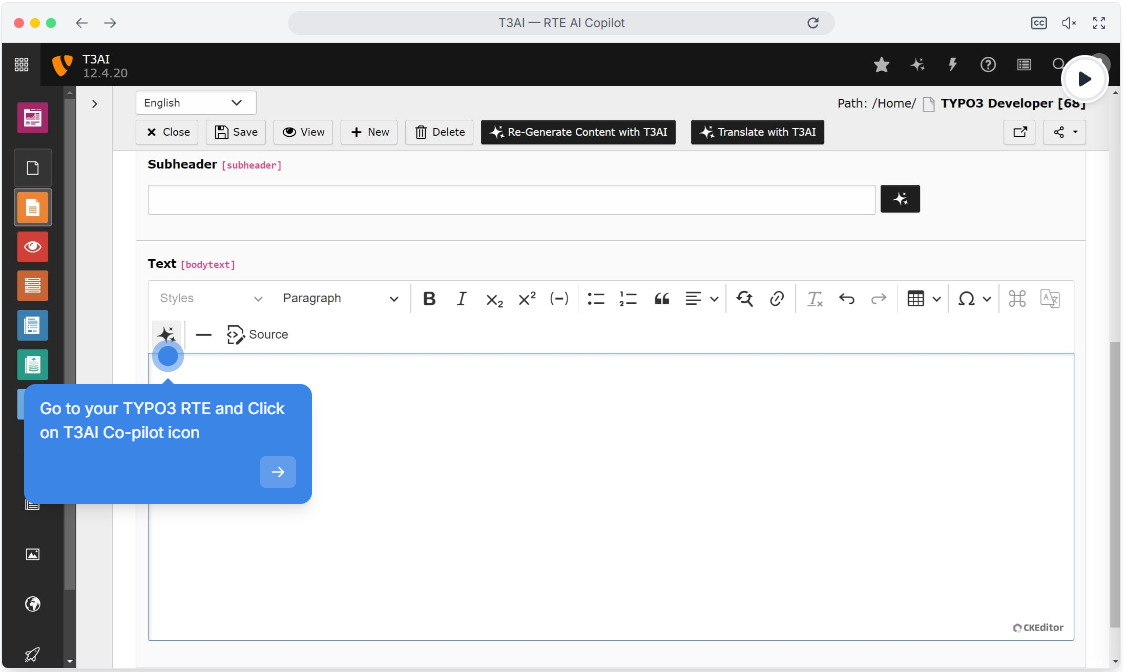Toggle italic formatting in editor toolbar
This screenshot has height=672, width=1123.
(x=461, y=299)
